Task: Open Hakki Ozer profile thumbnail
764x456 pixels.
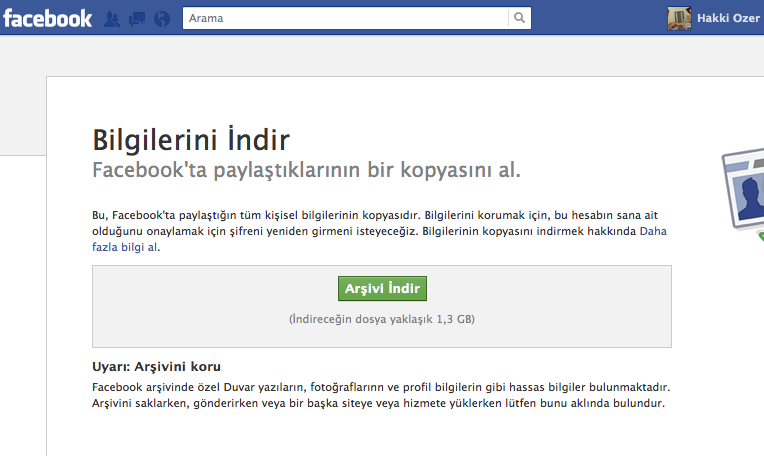Action: (x=679, y=19)
